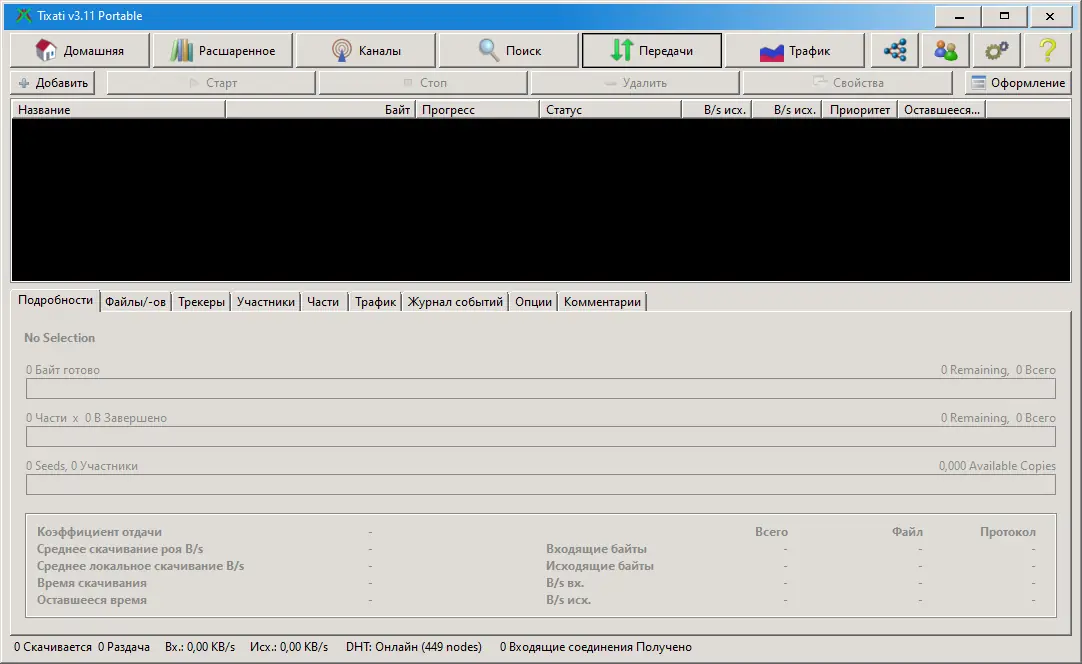Click the Старт start button
1082x664 pixels.
click(211, 83)
